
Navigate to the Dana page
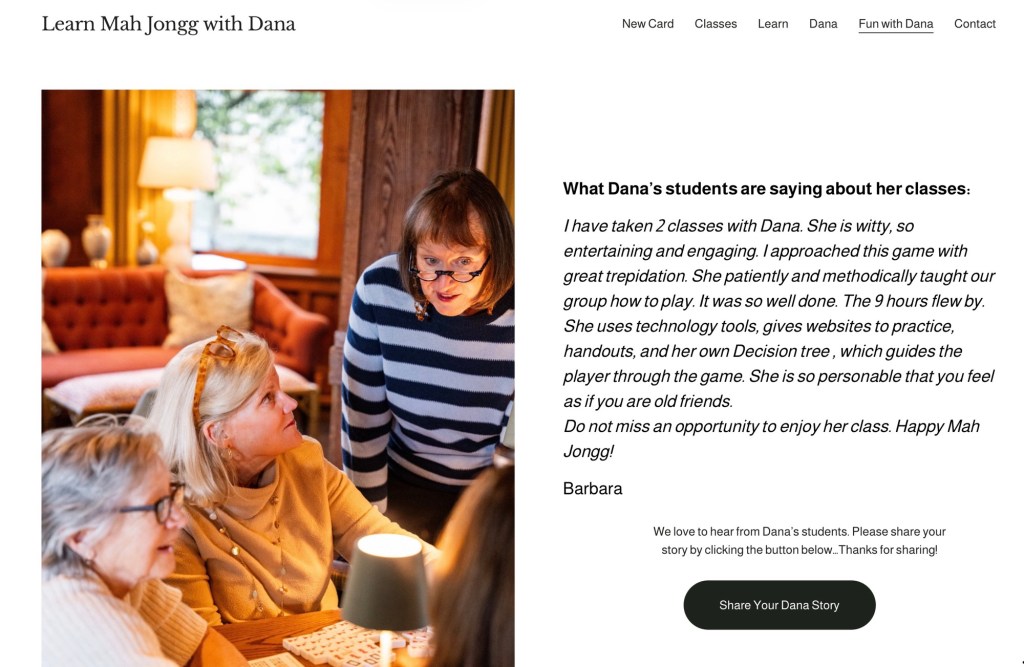[x=823, y=24]
